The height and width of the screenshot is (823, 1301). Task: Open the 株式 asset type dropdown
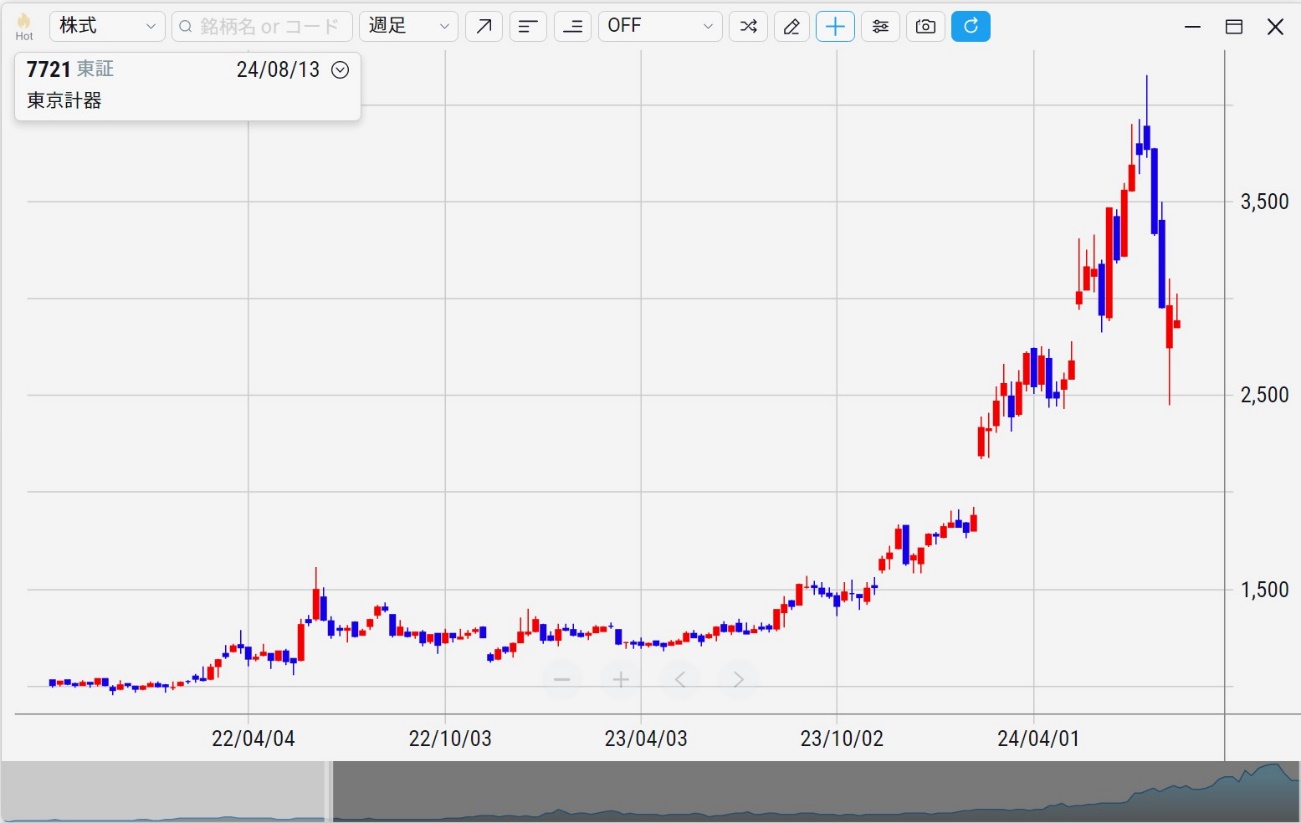coord(107,26)
